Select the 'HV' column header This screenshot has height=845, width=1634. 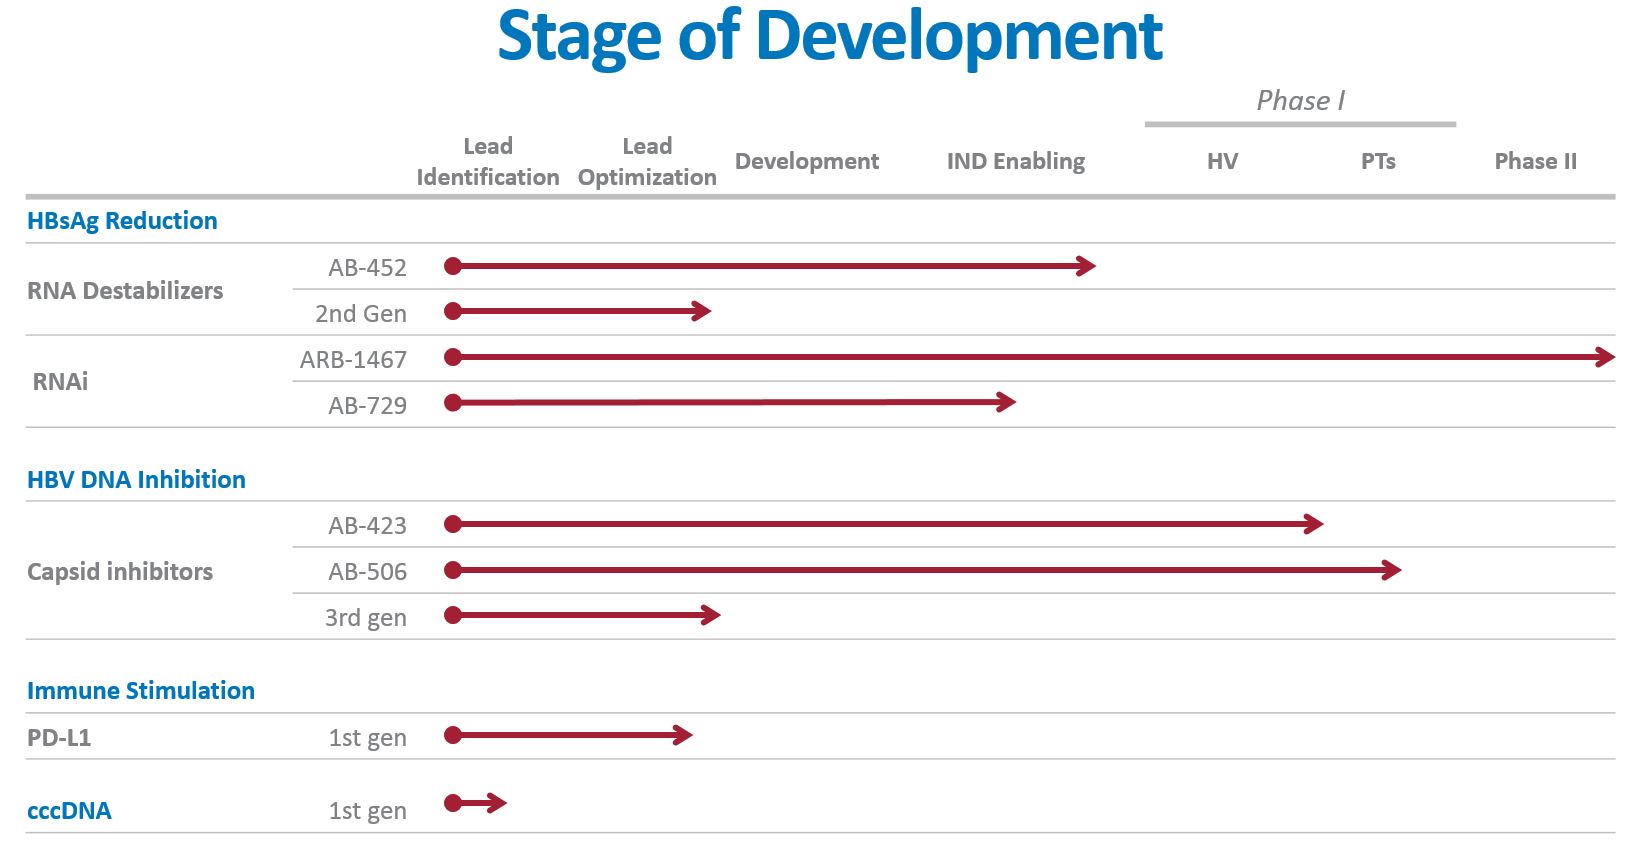1222,161
